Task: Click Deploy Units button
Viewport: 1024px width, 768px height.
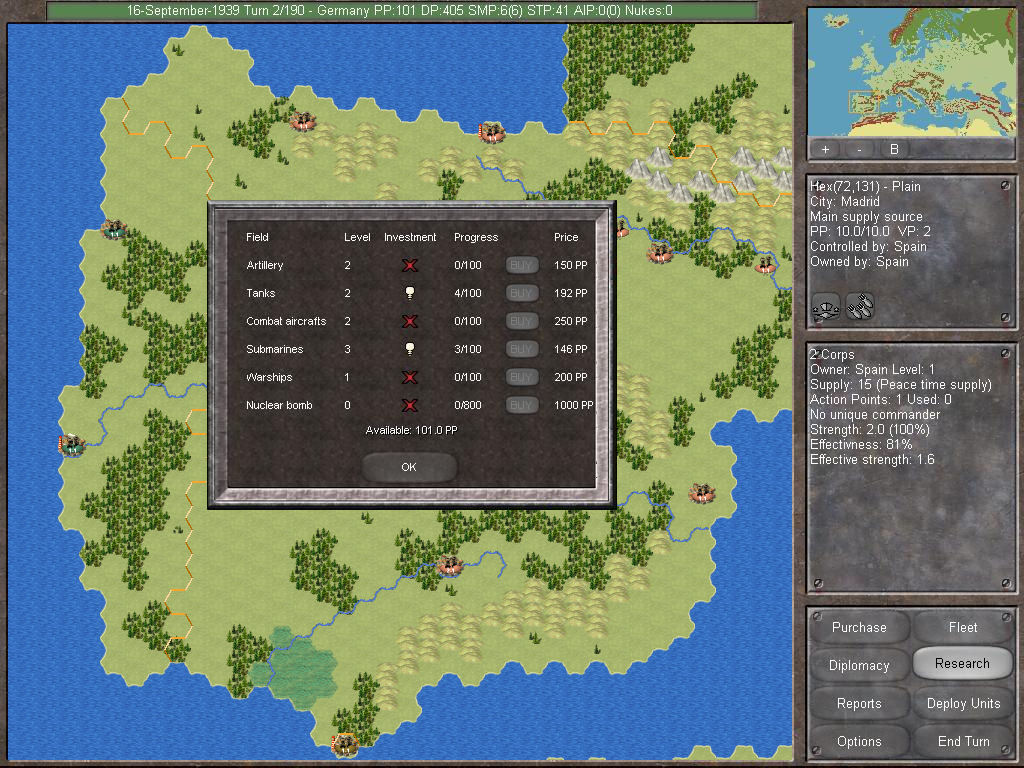Action: pos(963,703)
